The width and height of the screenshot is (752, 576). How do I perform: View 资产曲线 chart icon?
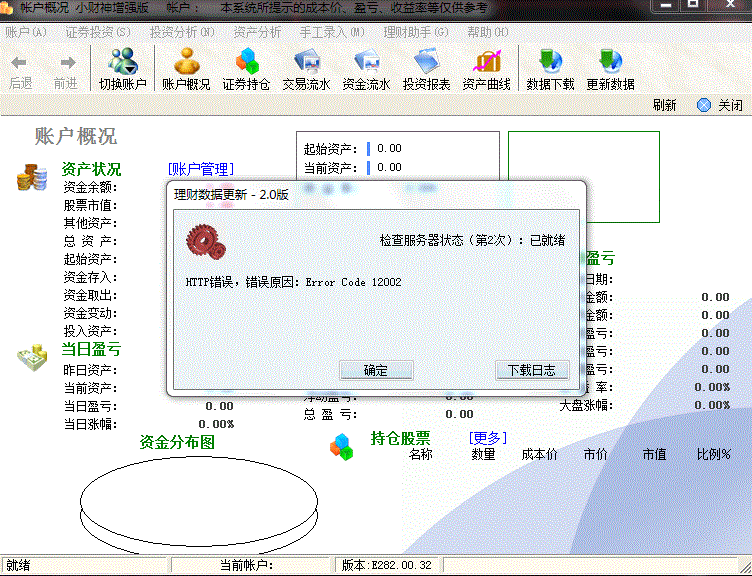pyautogui.click(x=487, y=69)
